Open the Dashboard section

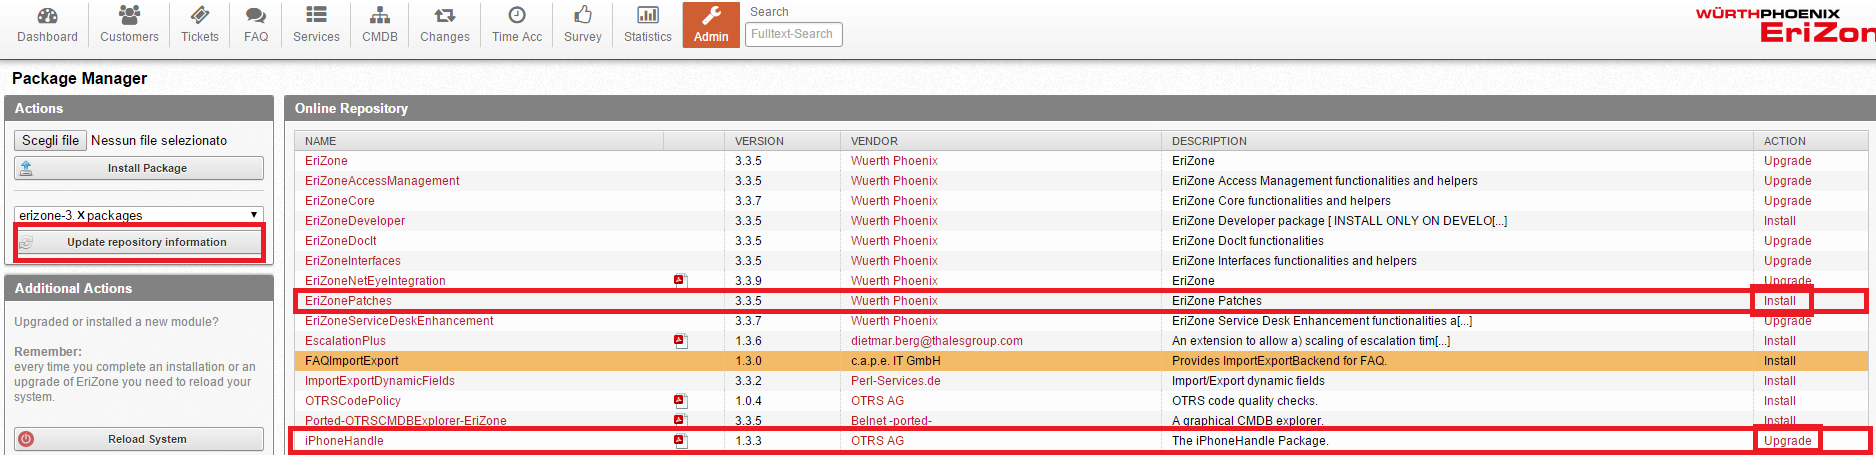(47, 25)
